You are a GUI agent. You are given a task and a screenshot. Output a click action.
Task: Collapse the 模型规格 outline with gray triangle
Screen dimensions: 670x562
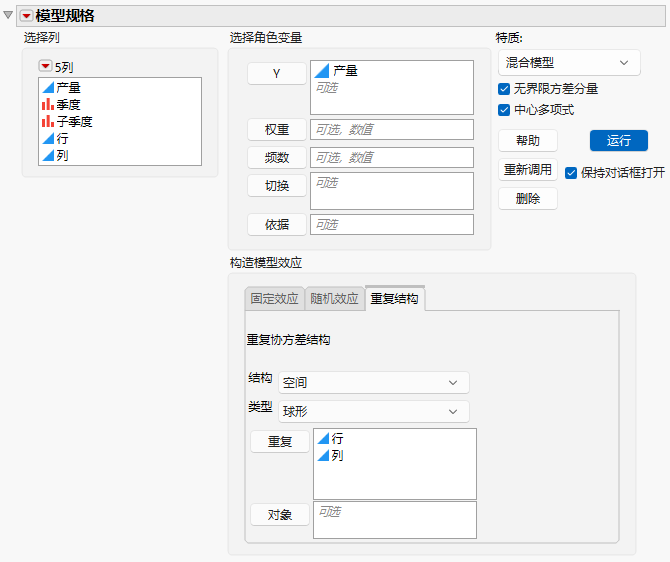coord(8,15)
